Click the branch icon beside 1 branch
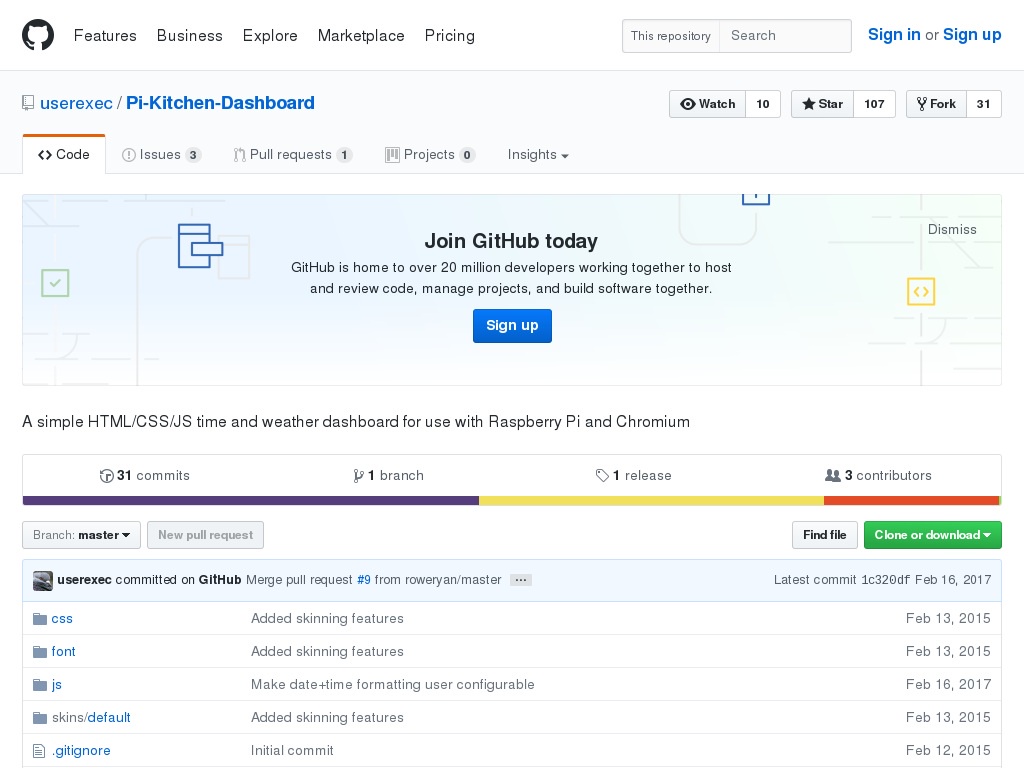Screen dimensions: 1024x768 [x=359, y=476]
